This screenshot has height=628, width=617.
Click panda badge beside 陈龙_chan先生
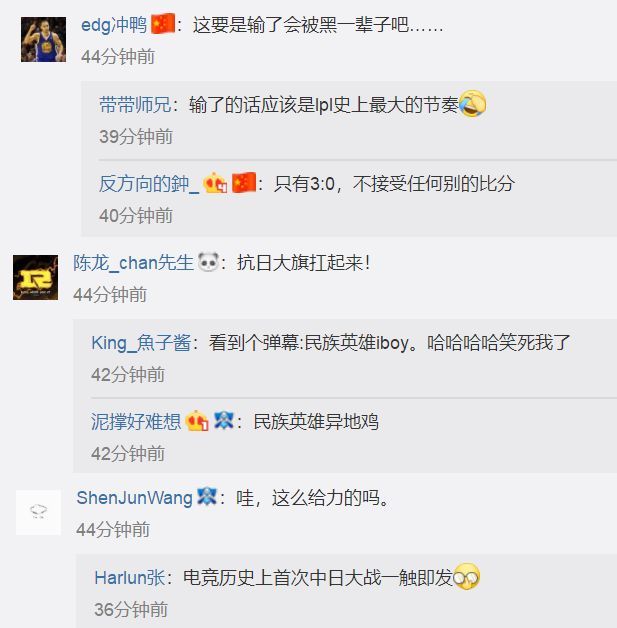pos(208,262)
